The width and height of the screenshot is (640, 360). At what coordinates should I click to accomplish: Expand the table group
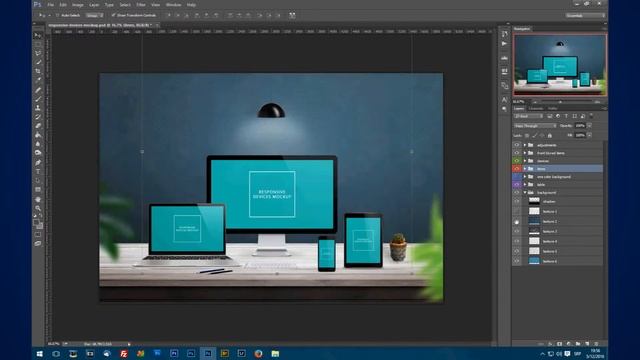(x=525, y=184)
